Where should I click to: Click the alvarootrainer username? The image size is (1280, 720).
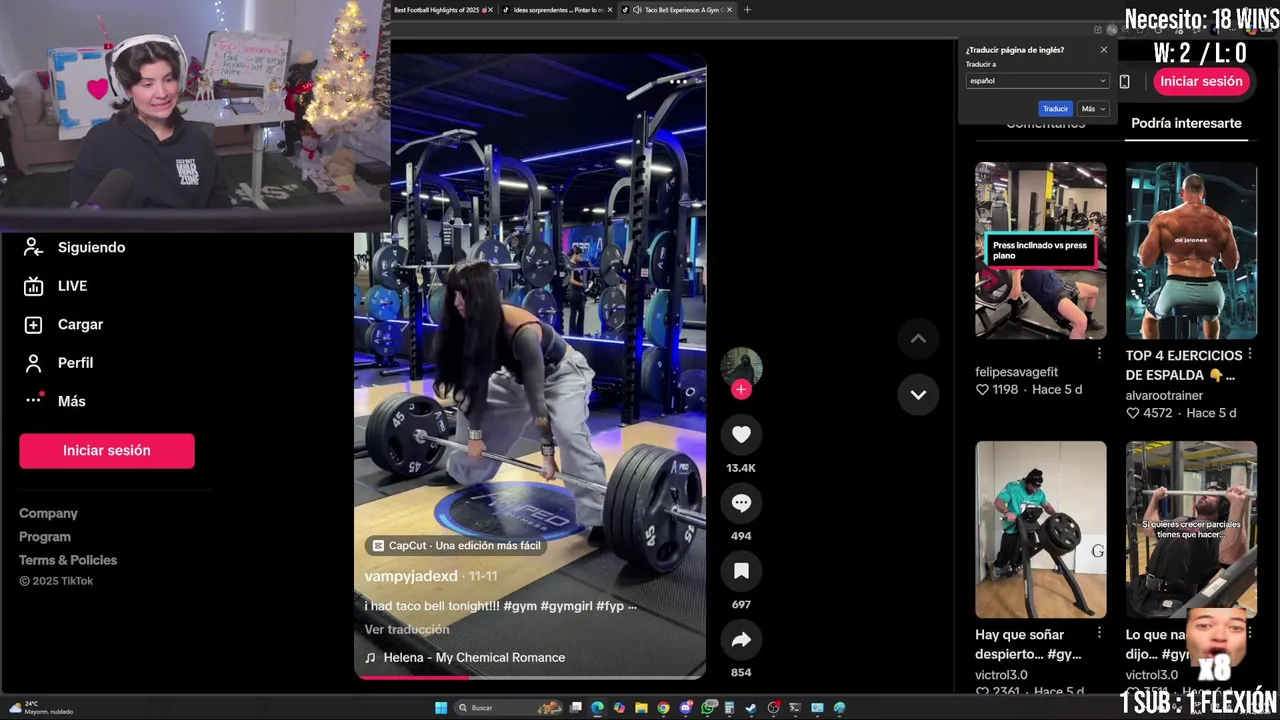(x=1164, y=396)
